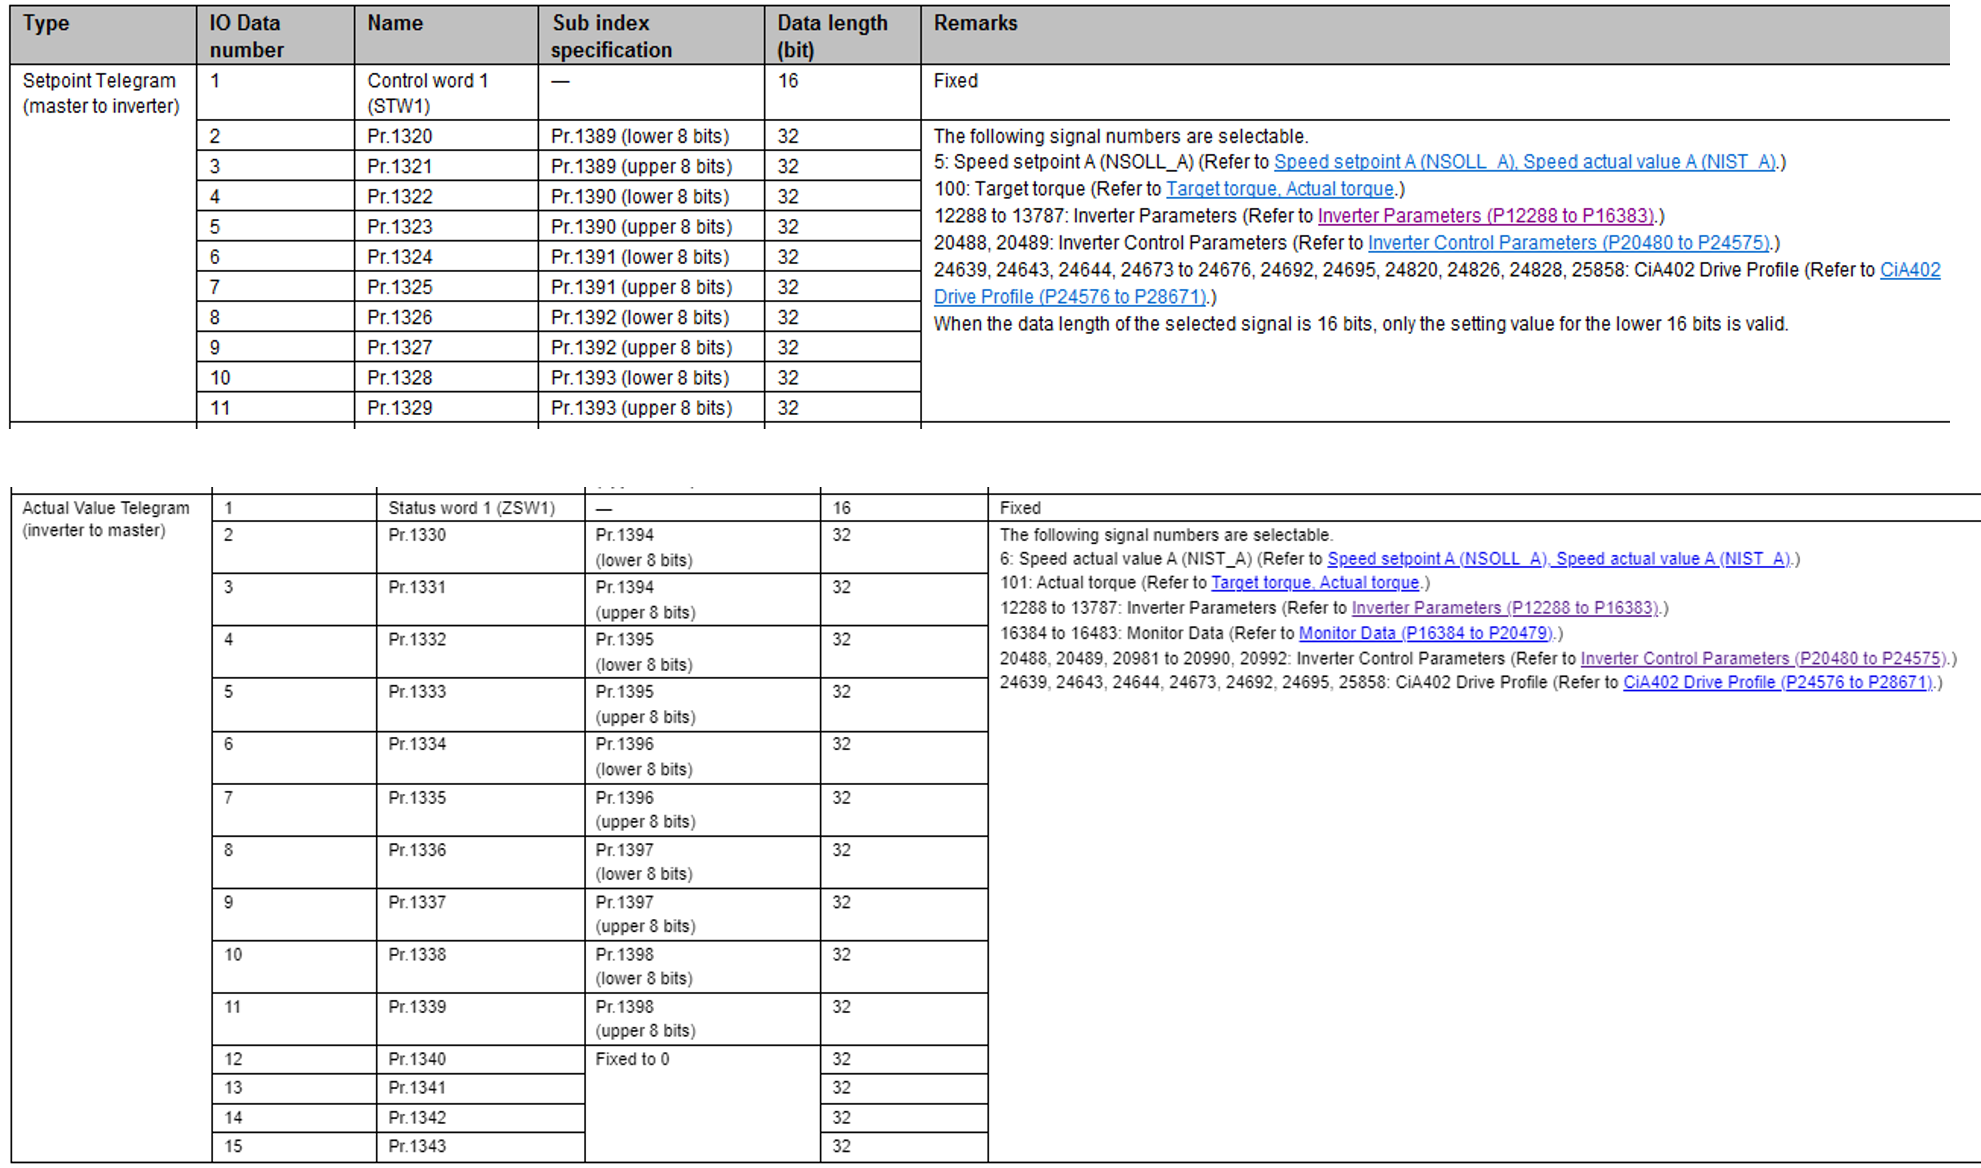Select the Pr.1341 name cell
This screenshot has width=1981, height=1168.
480,1088
